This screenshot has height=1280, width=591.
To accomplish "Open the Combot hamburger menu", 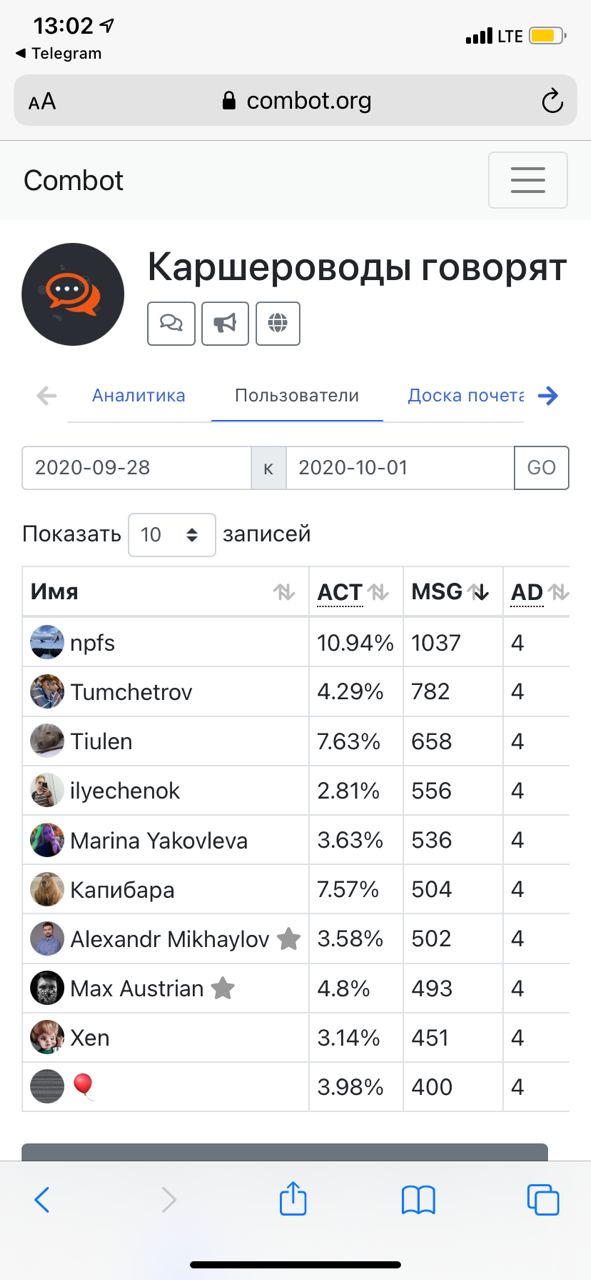I will (x=527, y=180).
